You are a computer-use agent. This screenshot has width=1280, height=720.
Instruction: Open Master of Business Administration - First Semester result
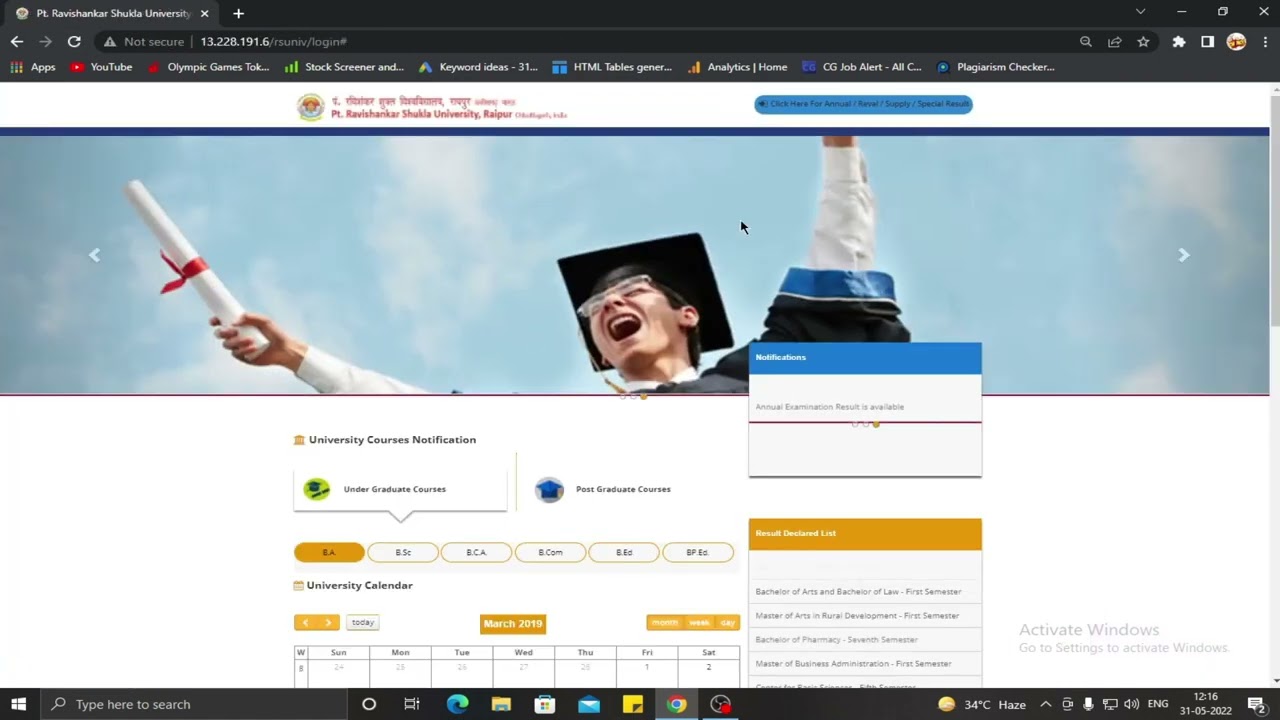click(853, 664)
